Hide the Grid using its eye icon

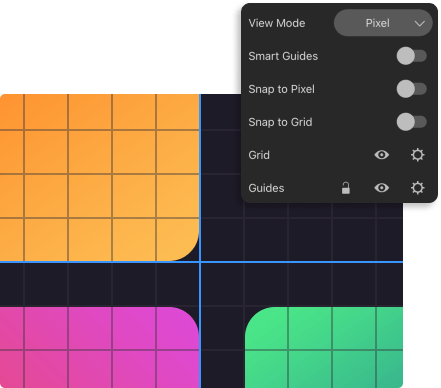[x=382, y=155]
